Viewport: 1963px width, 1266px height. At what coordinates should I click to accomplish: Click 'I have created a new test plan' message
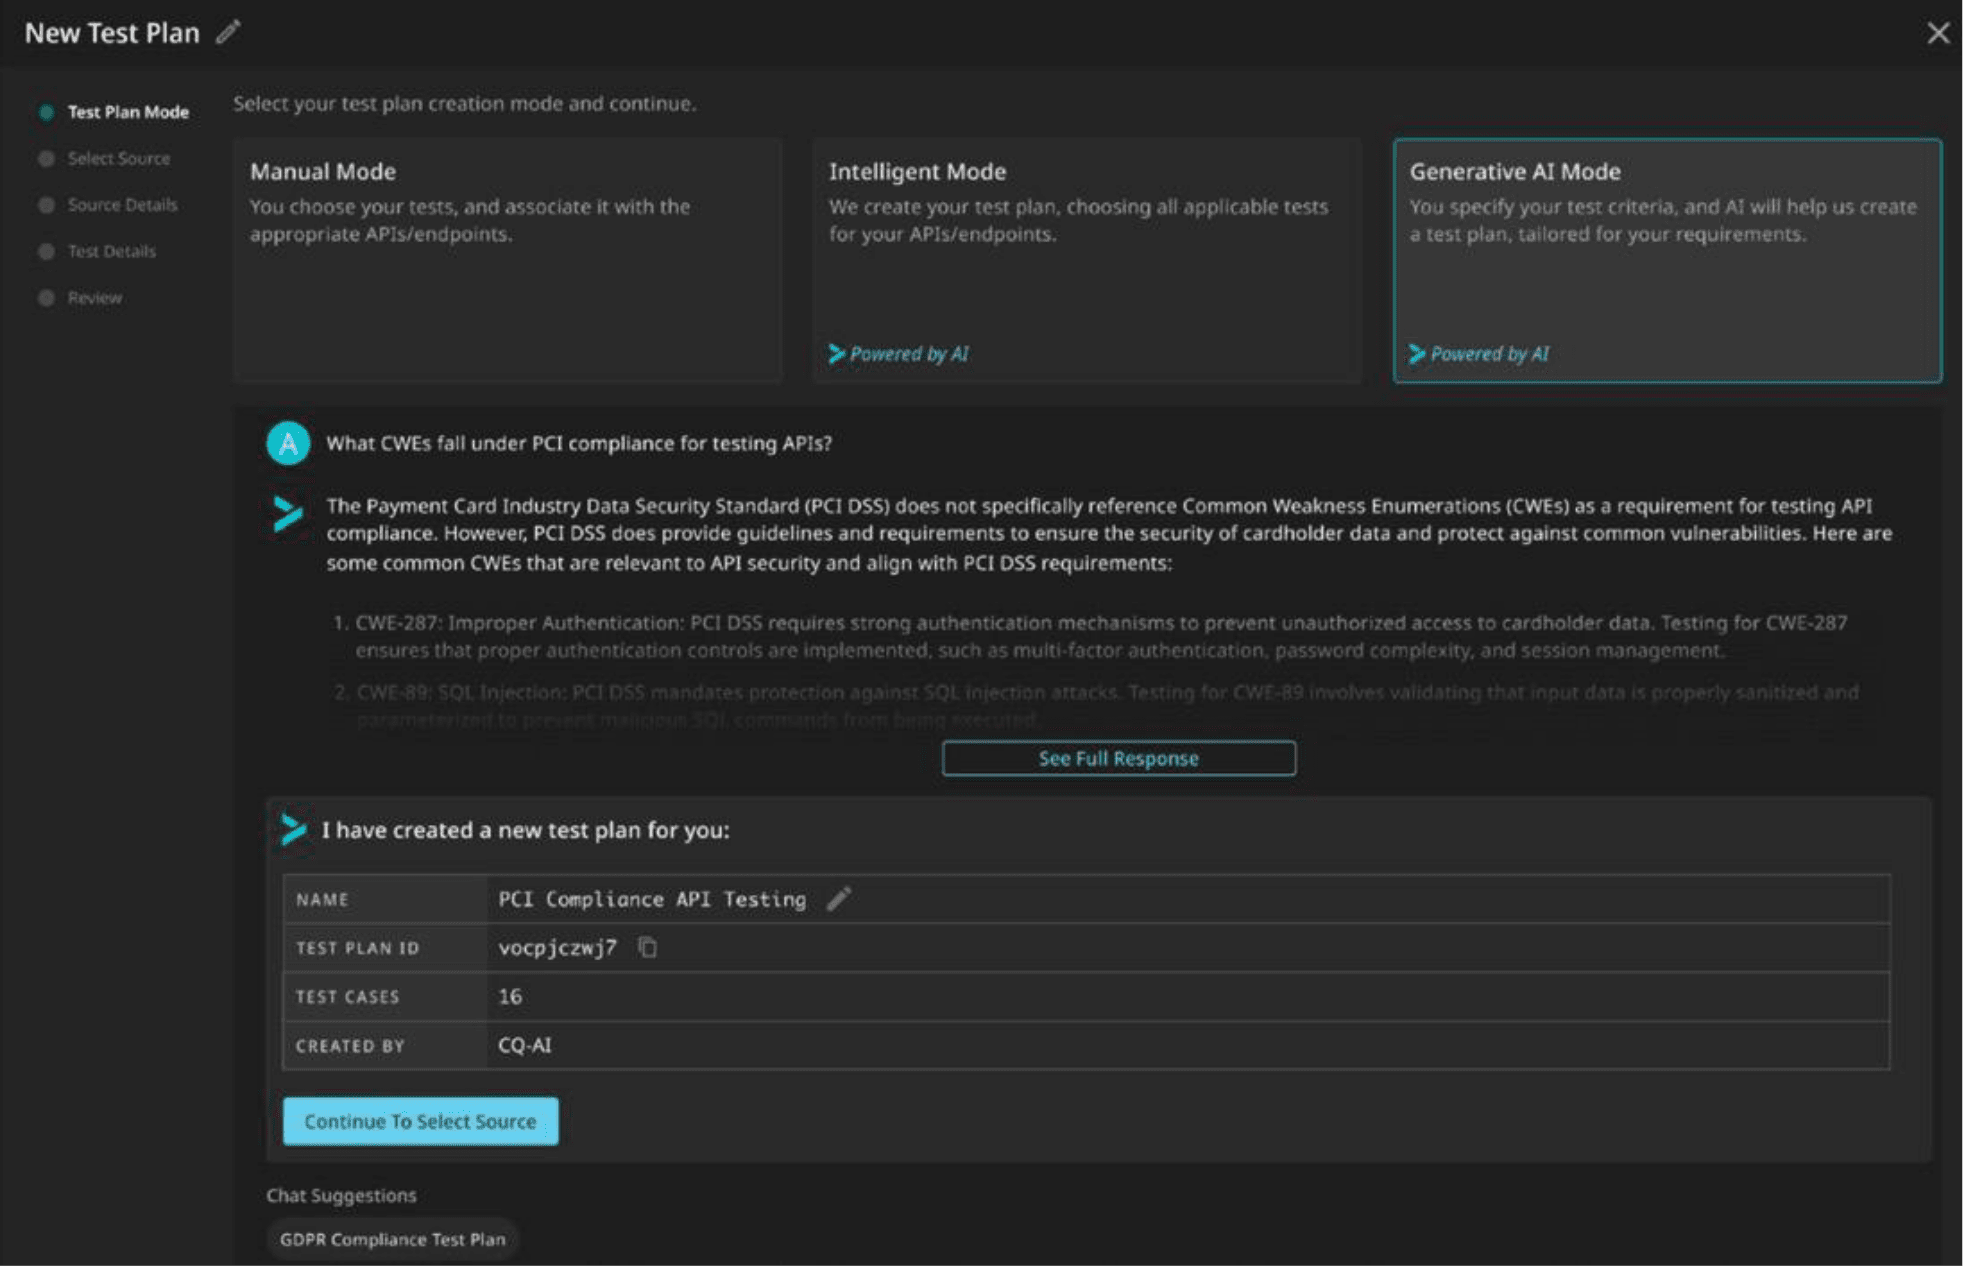(525, 830)
